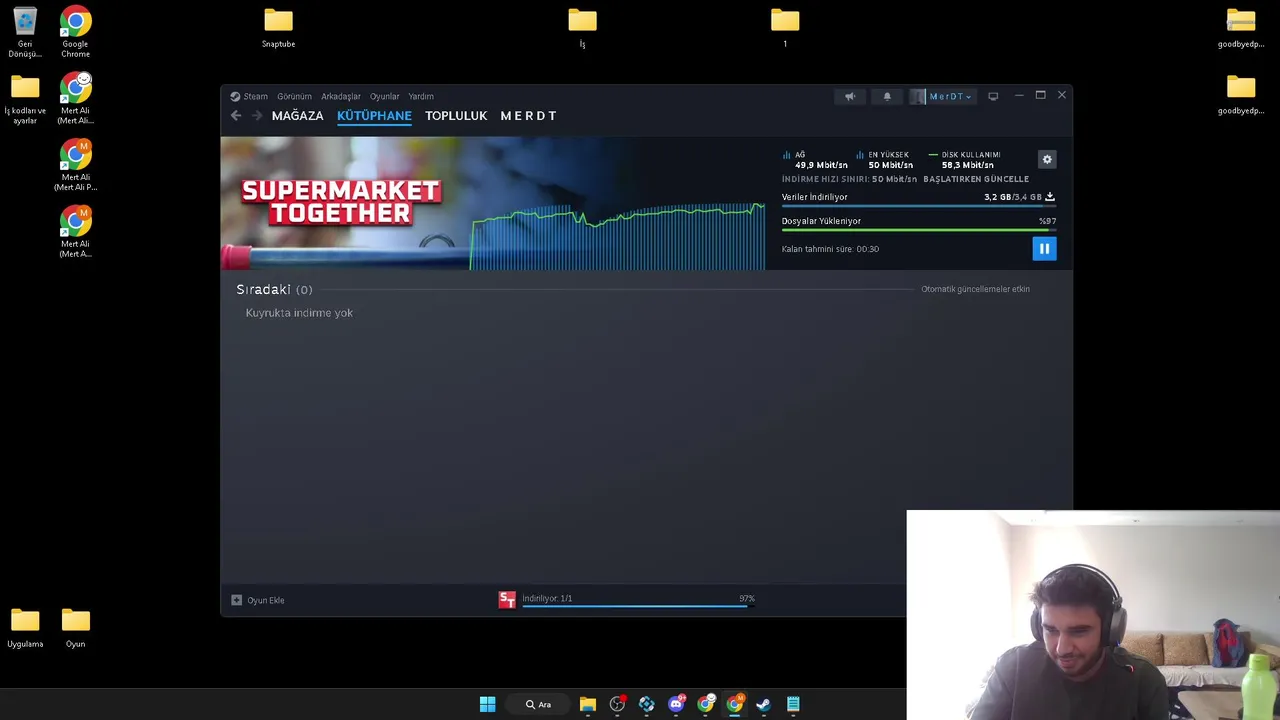Open Discord from the taskbar
Viewport: 1280px width, 720px height.
tap(676, 704)
